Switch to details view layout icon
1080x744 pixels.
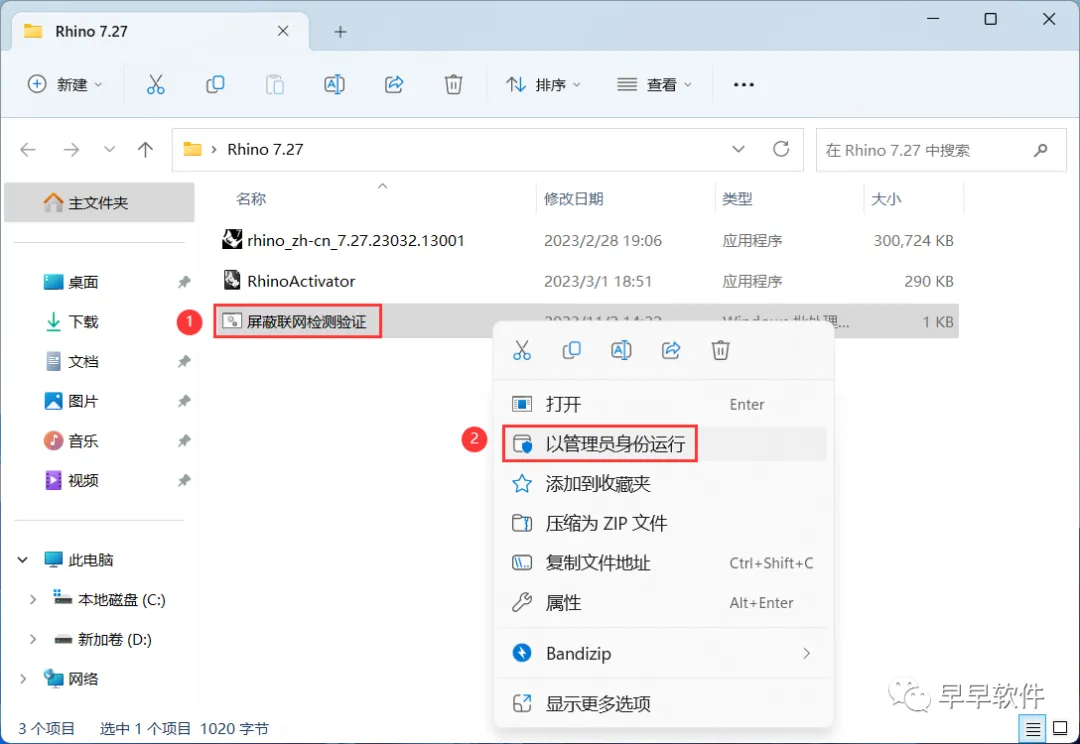(x=1032, y=728)
